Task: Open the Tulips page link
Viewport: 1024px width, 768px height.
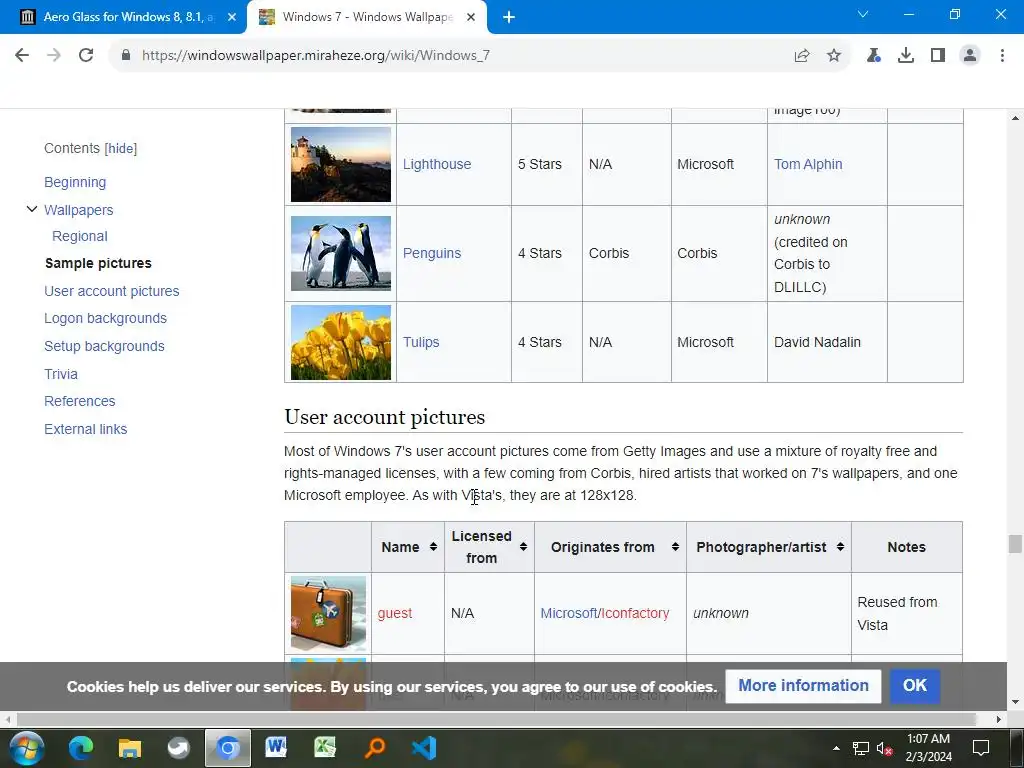Action: click(421, 342)
